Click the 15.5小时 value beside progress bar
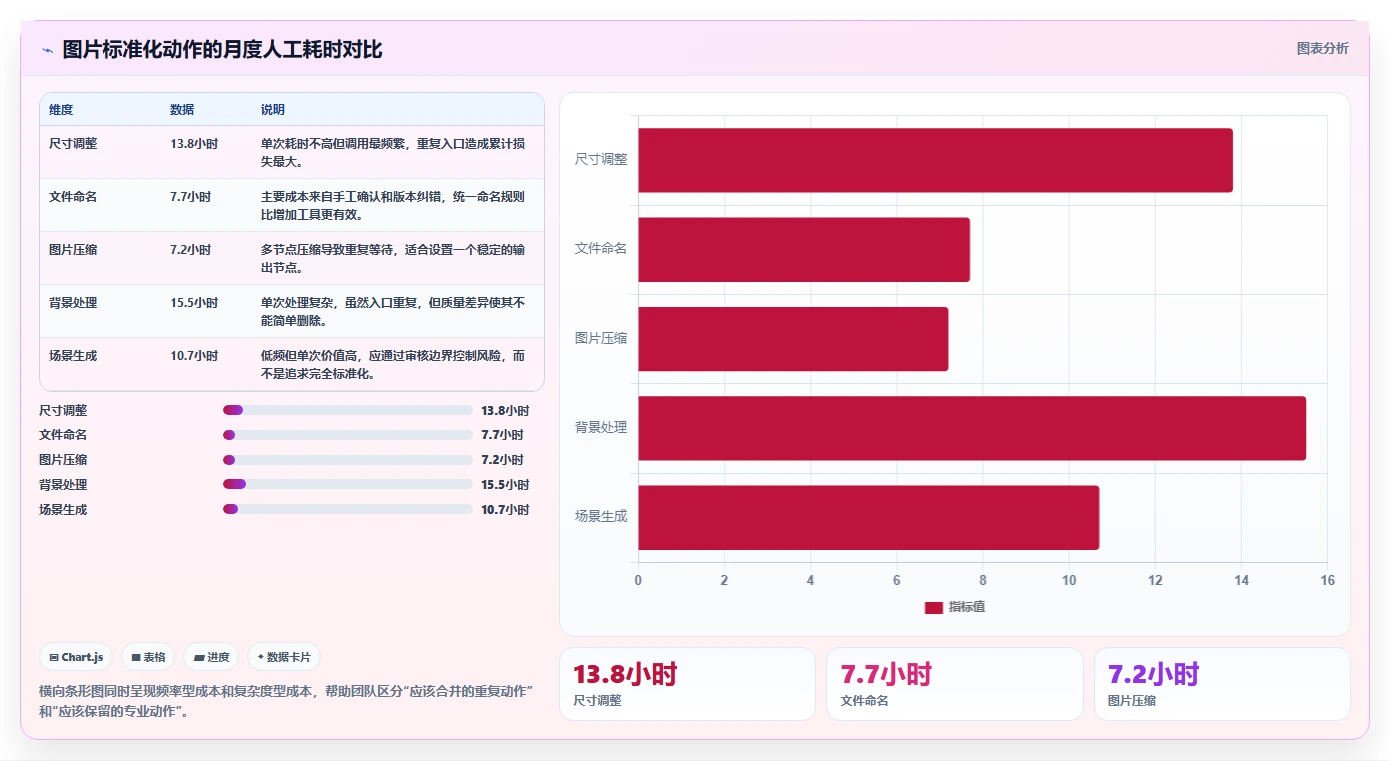The image size is (1390, 761). tap(505, 485)
